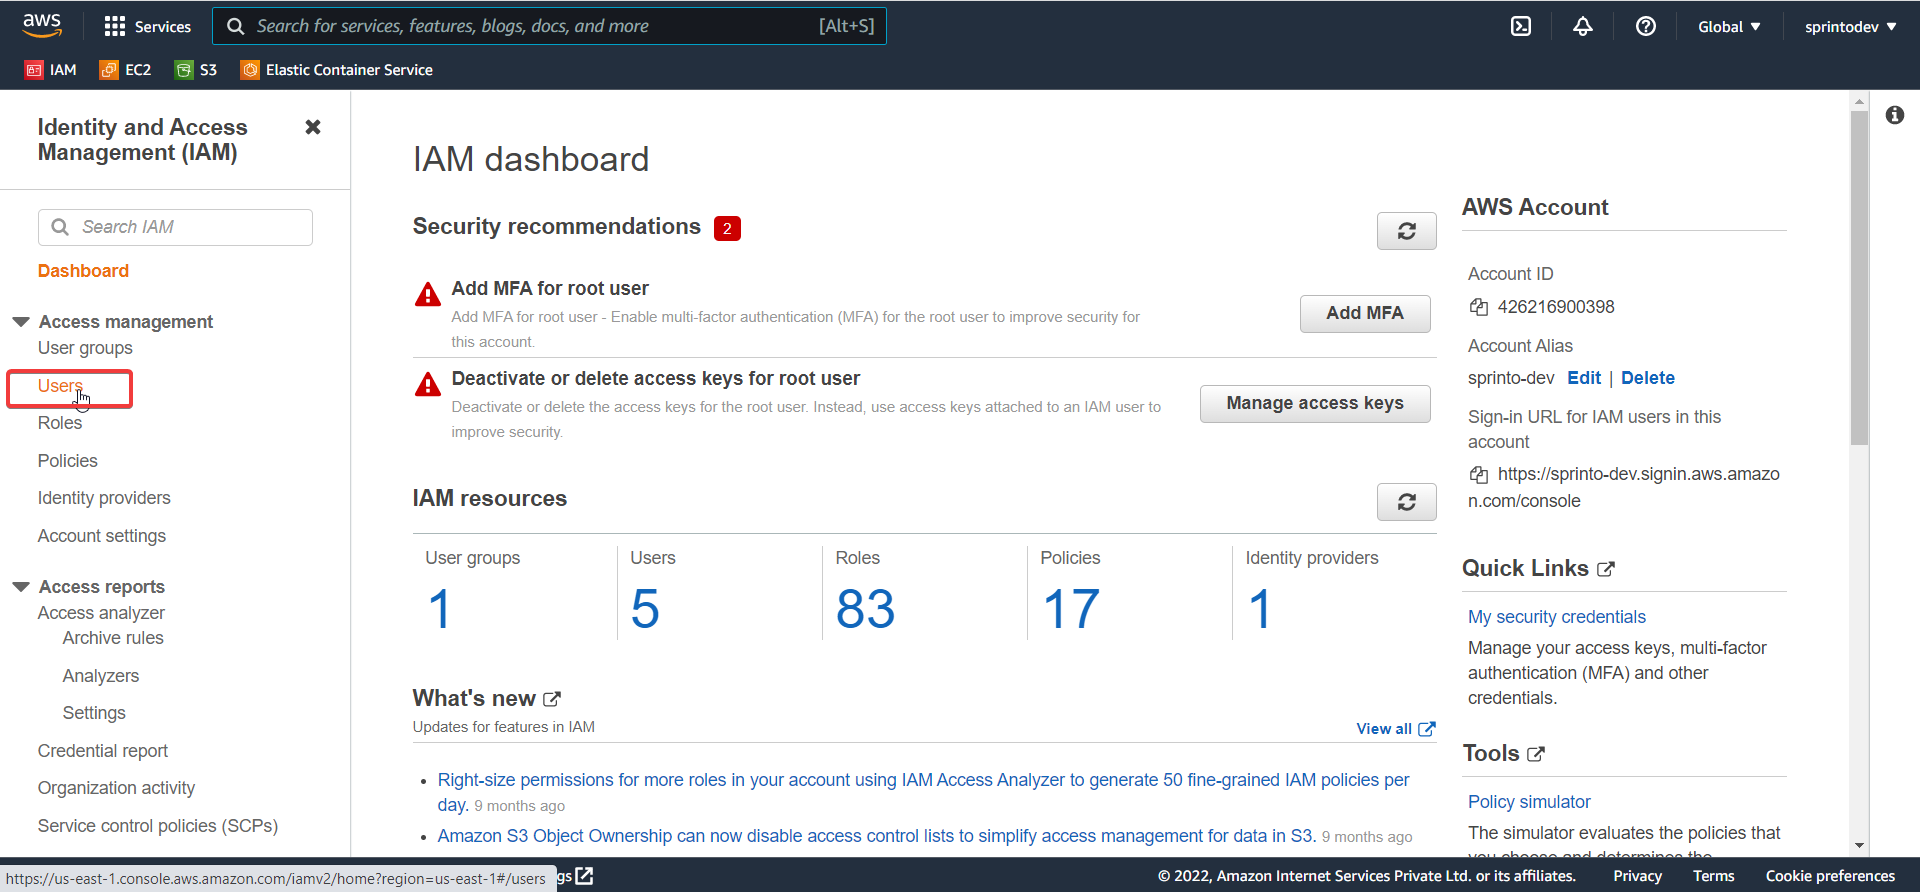Click the search magnifier in top bar
The width and height of the screenshot is (1920, 892).
pos(235,26)
